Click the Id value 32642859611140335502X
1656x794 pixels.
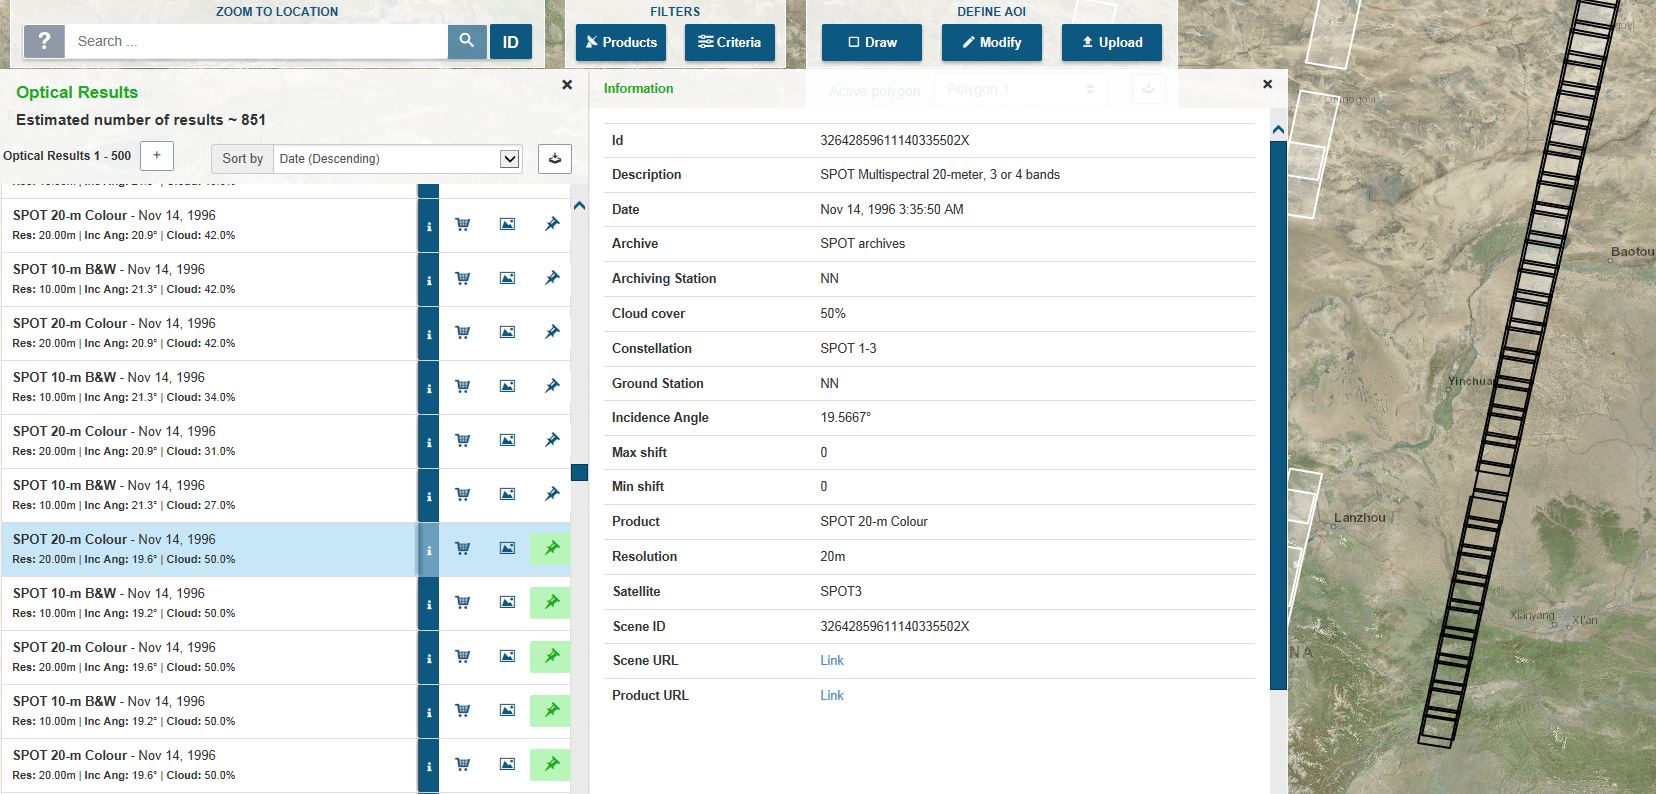click(x=895, y=140)
